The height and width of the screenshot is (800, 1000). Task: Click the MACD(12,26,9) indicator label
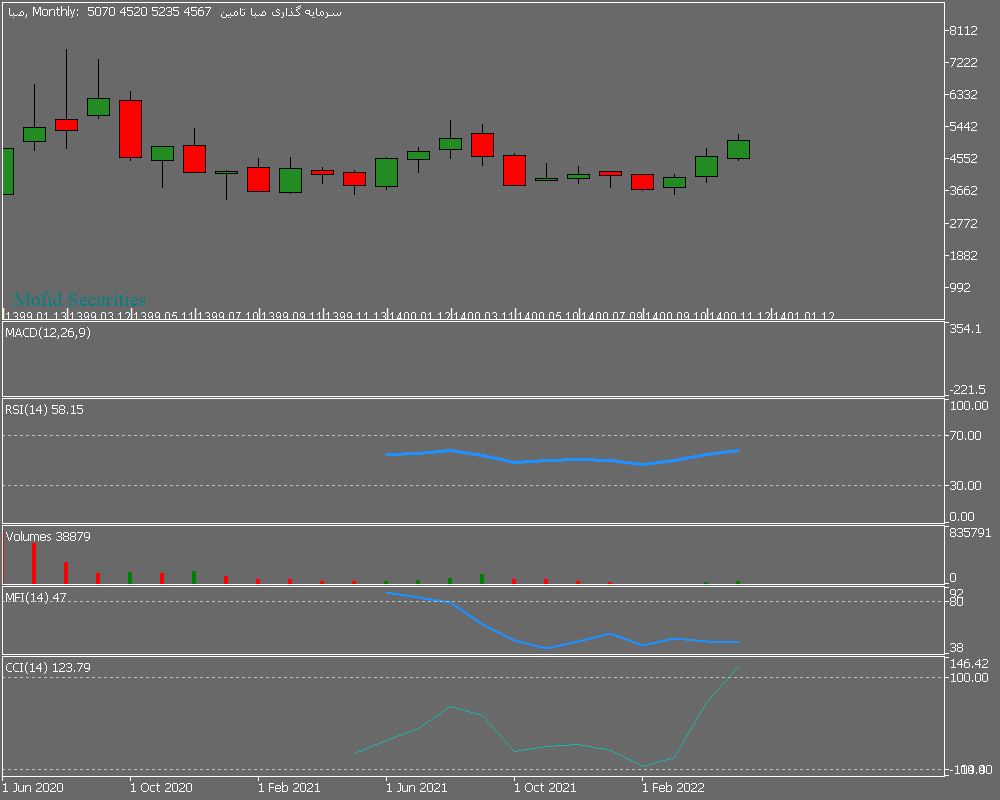click(48, 332)
